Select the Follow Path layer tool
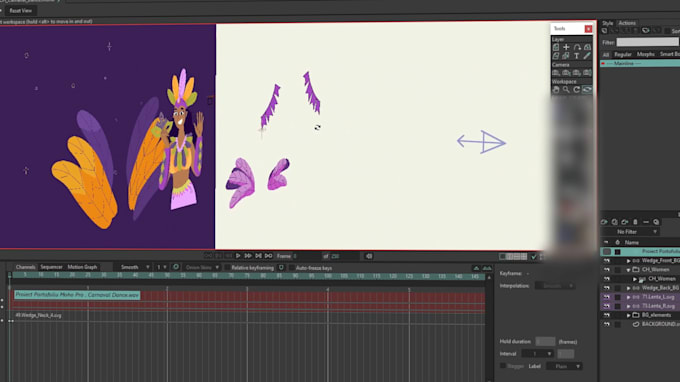This screenshot has width=680, height=382. (x=577, y=47)
